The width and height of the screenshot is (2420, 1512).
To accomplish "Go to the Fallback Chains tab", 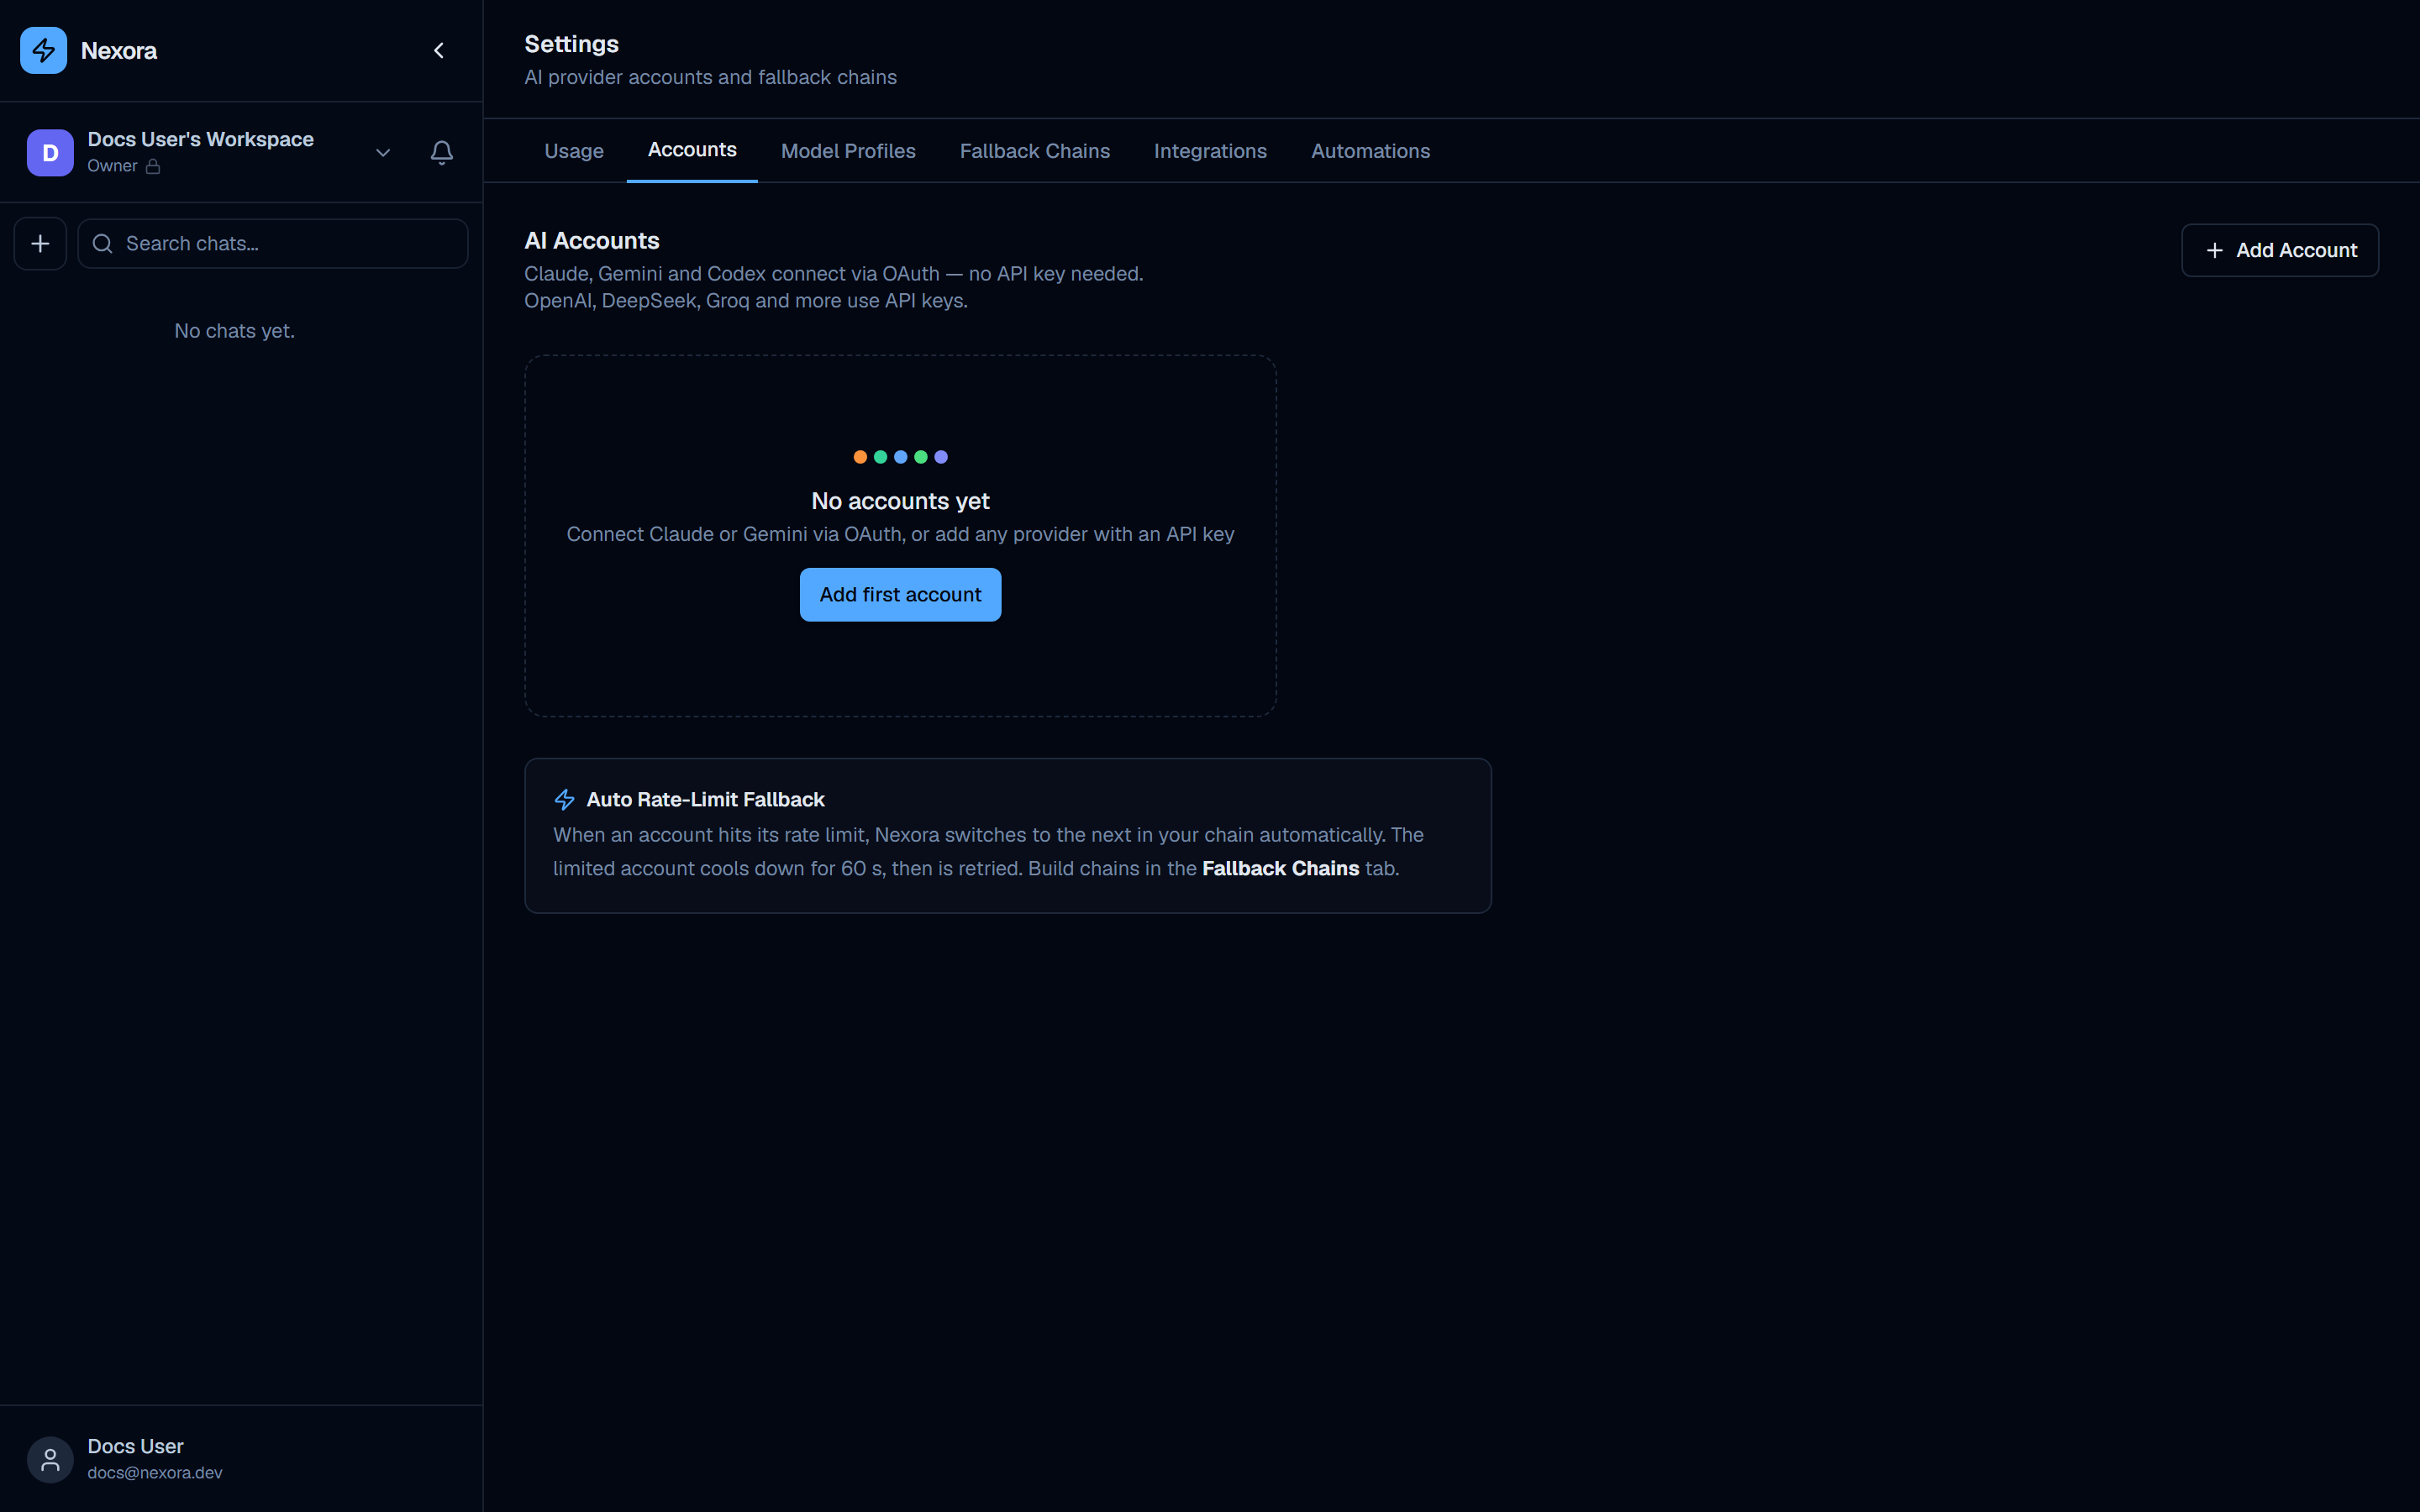I will [x=1034, y=151].
